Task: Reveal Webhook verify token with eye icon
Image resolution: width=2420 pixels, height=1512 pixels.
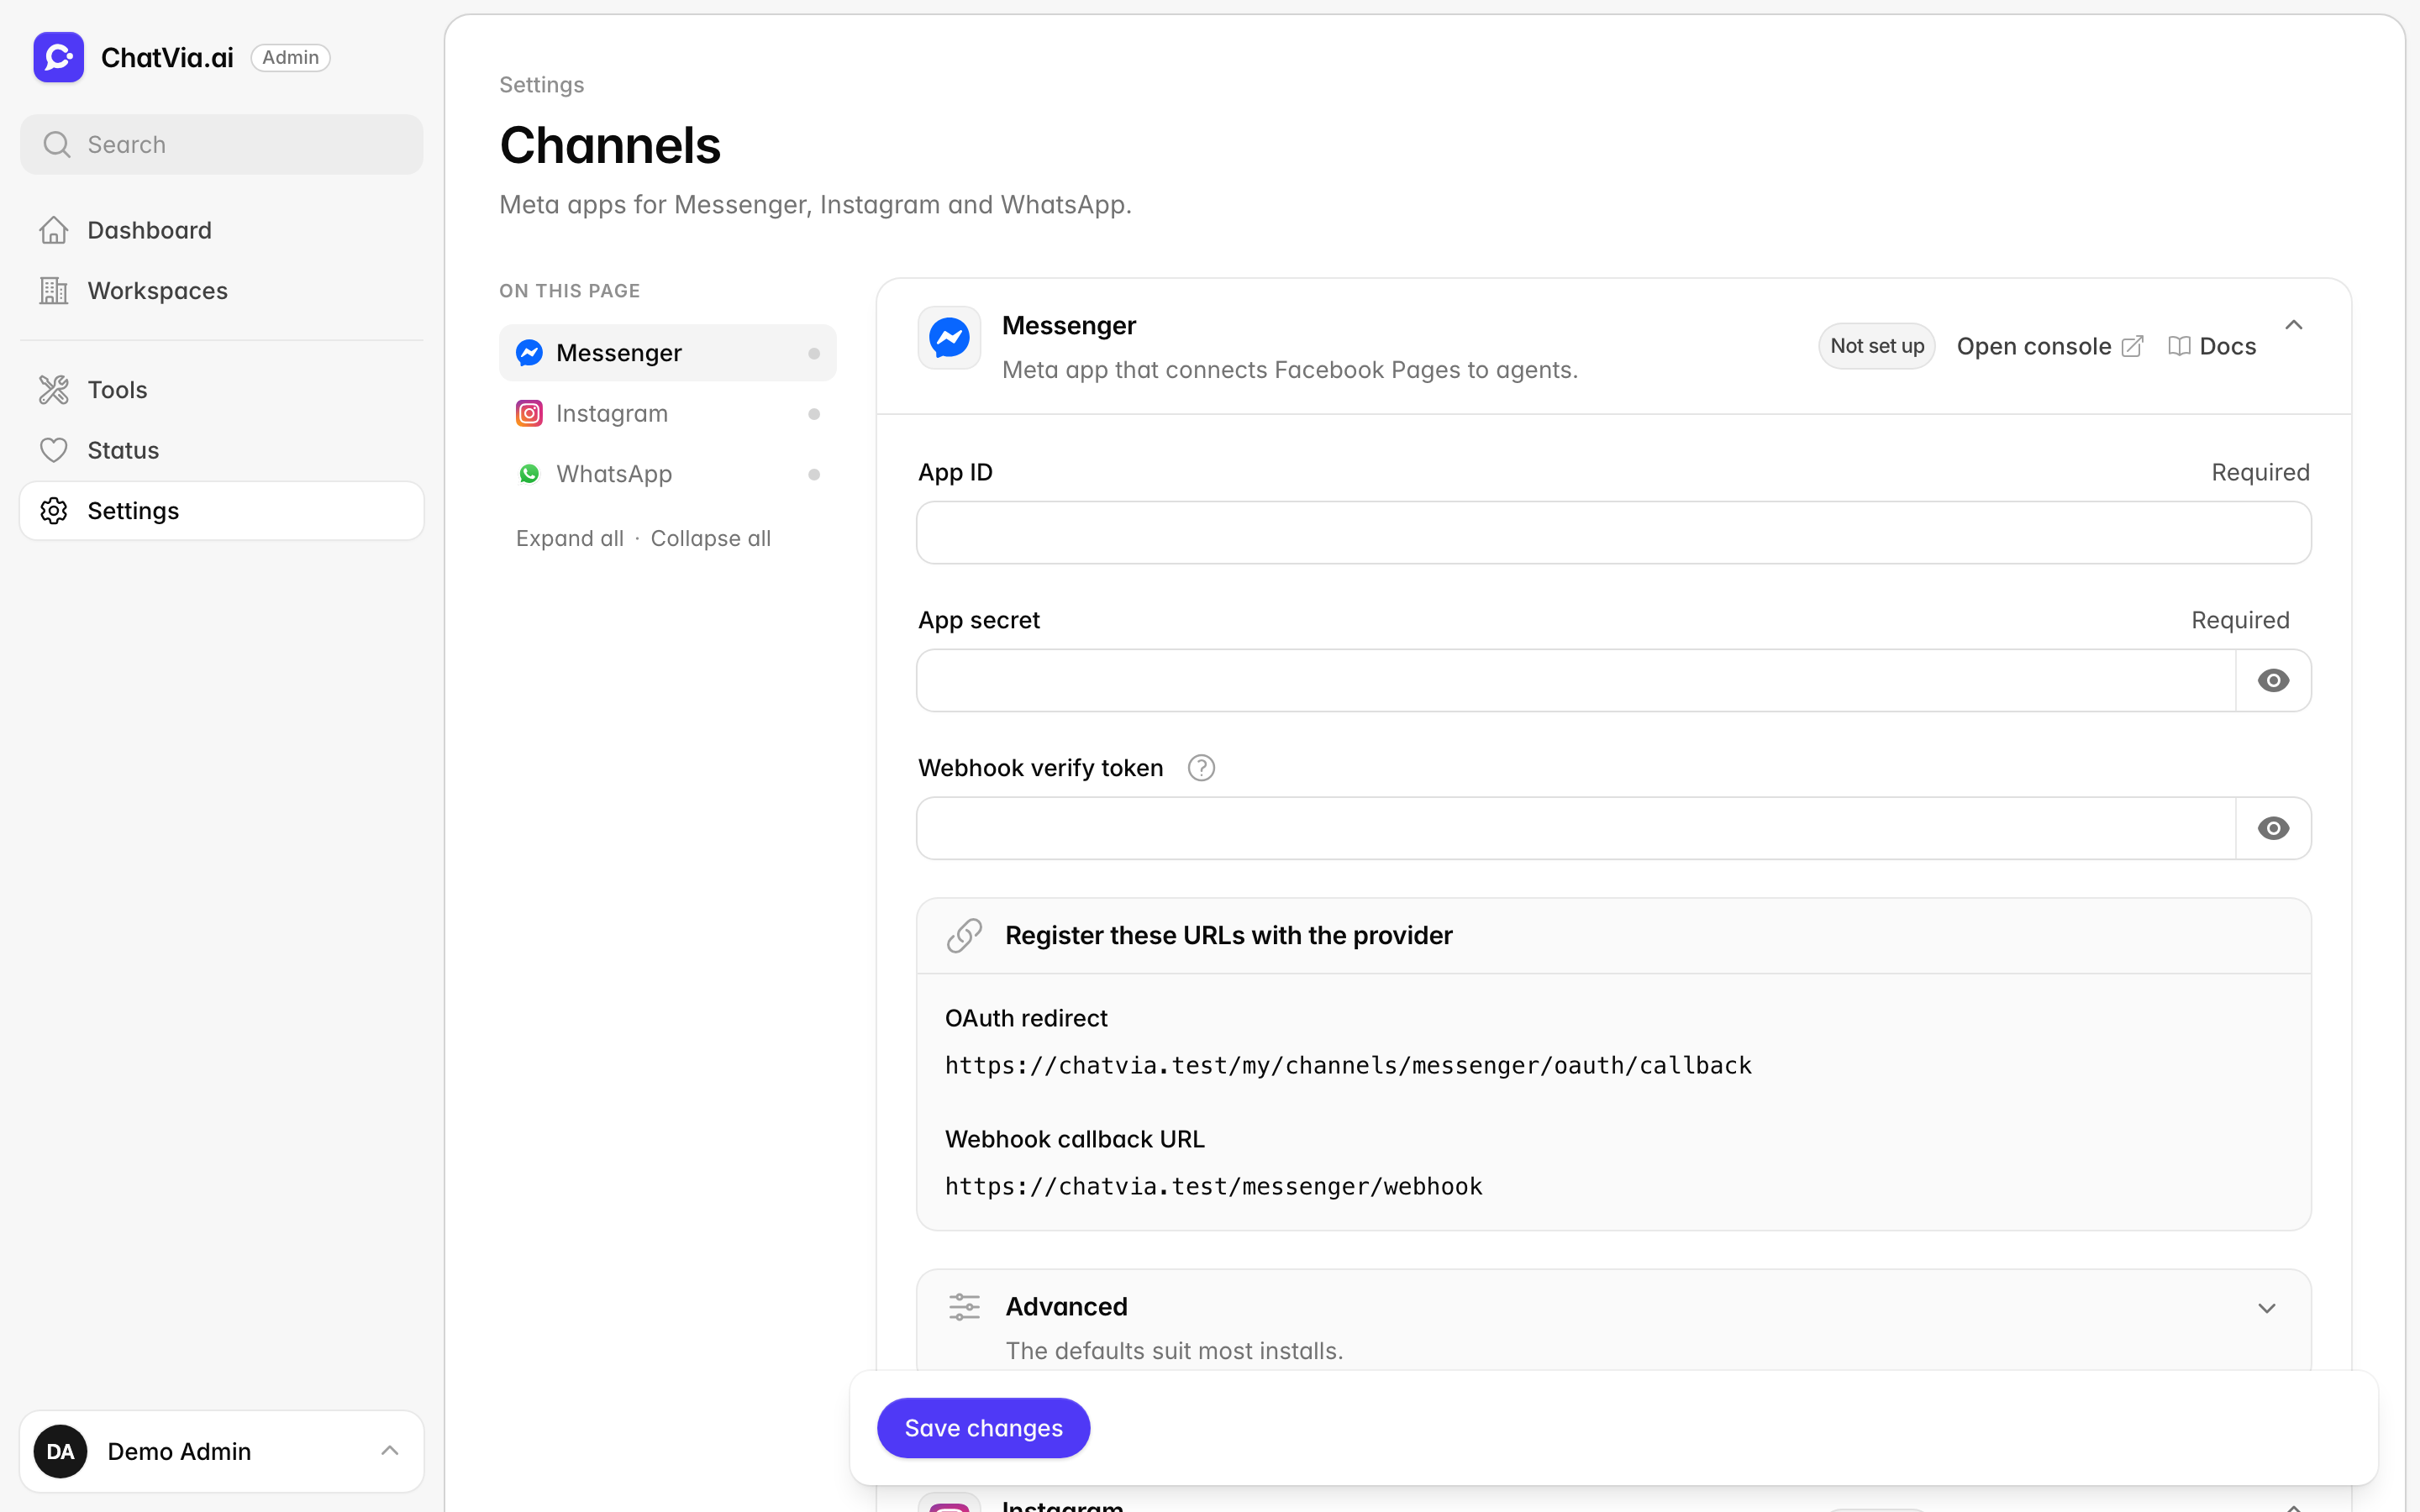Action: (x=2273, y=829)
